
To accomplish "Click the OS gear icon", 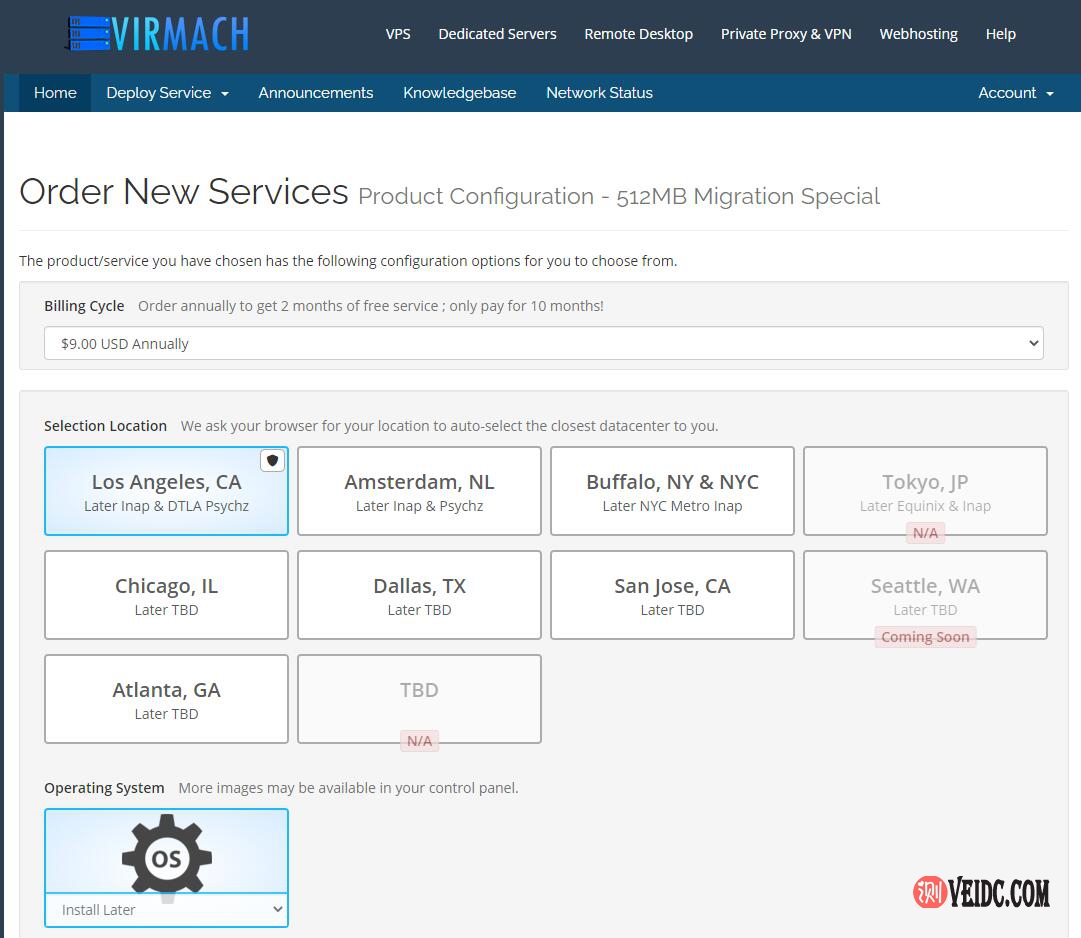I will 166,857.
